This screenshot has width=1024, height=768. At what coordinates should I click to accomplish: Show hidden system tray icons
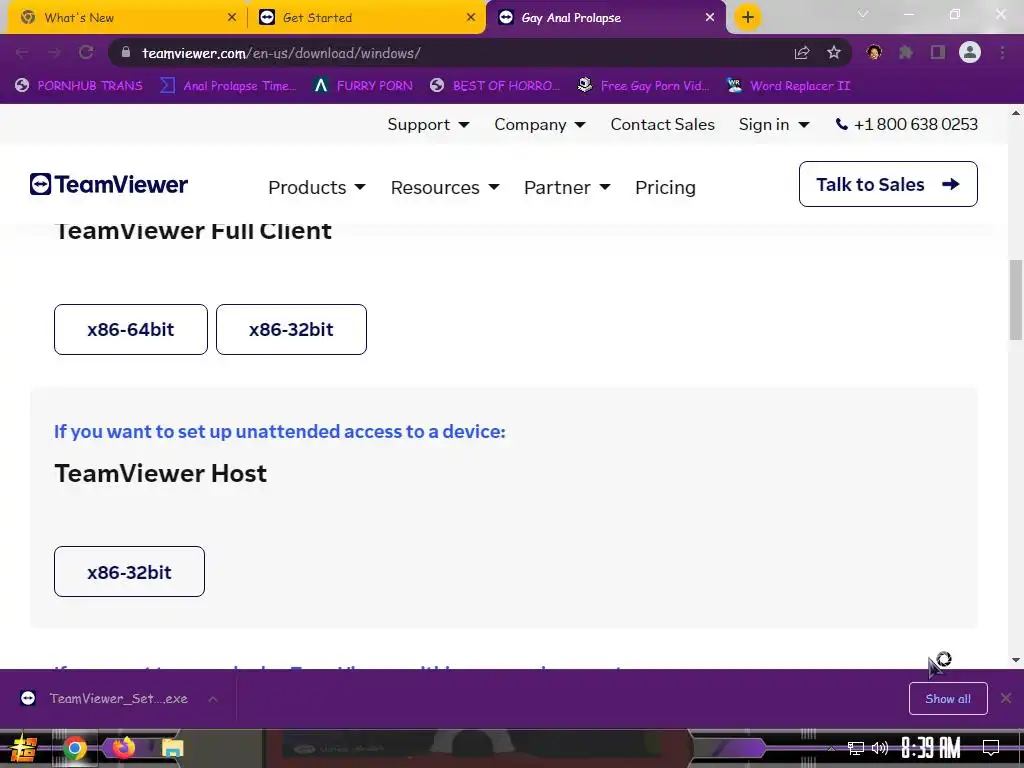pos(831,748)
